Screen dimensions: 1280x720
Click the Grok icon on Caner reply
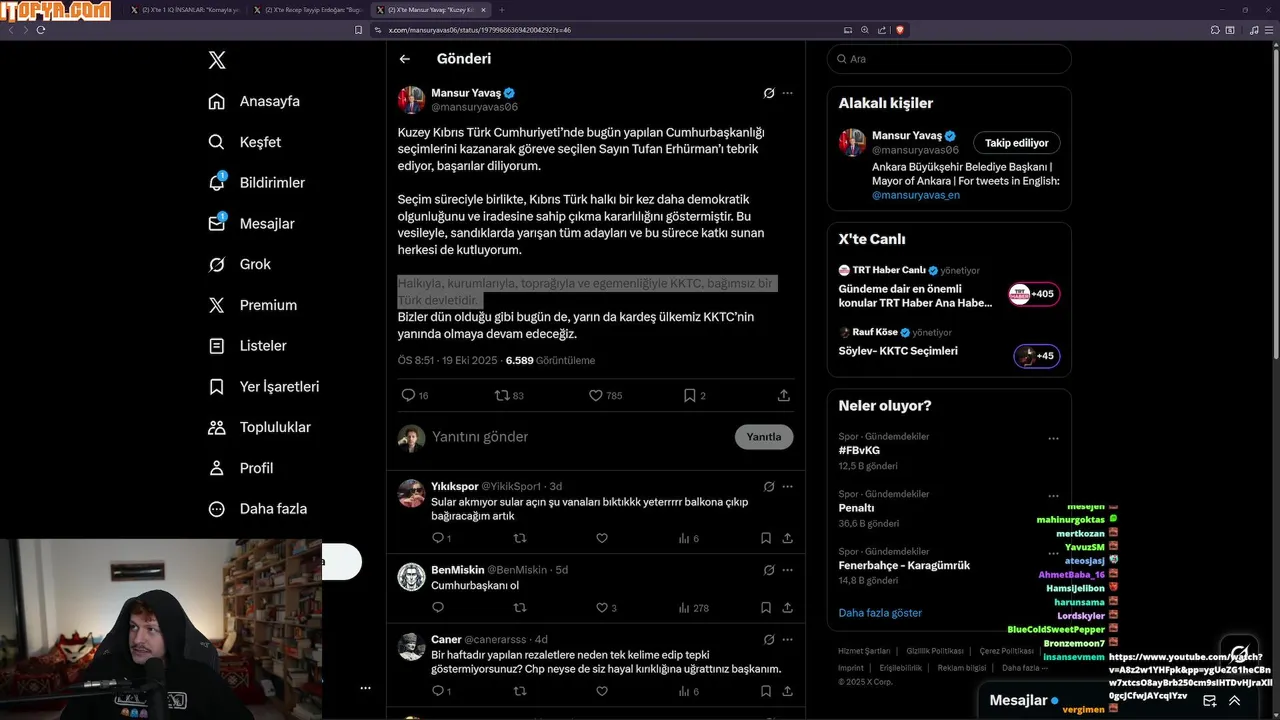click(x=769, y=639)
